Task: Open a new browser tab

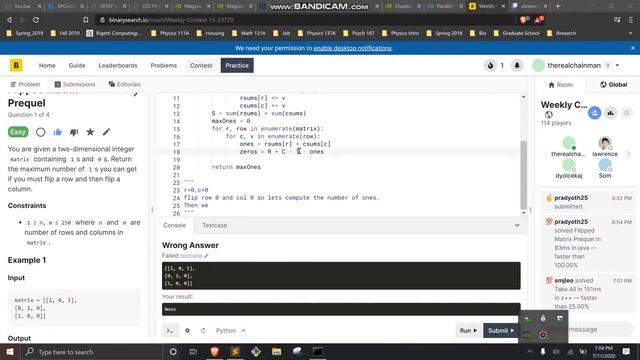Action: tap(558, 6)
